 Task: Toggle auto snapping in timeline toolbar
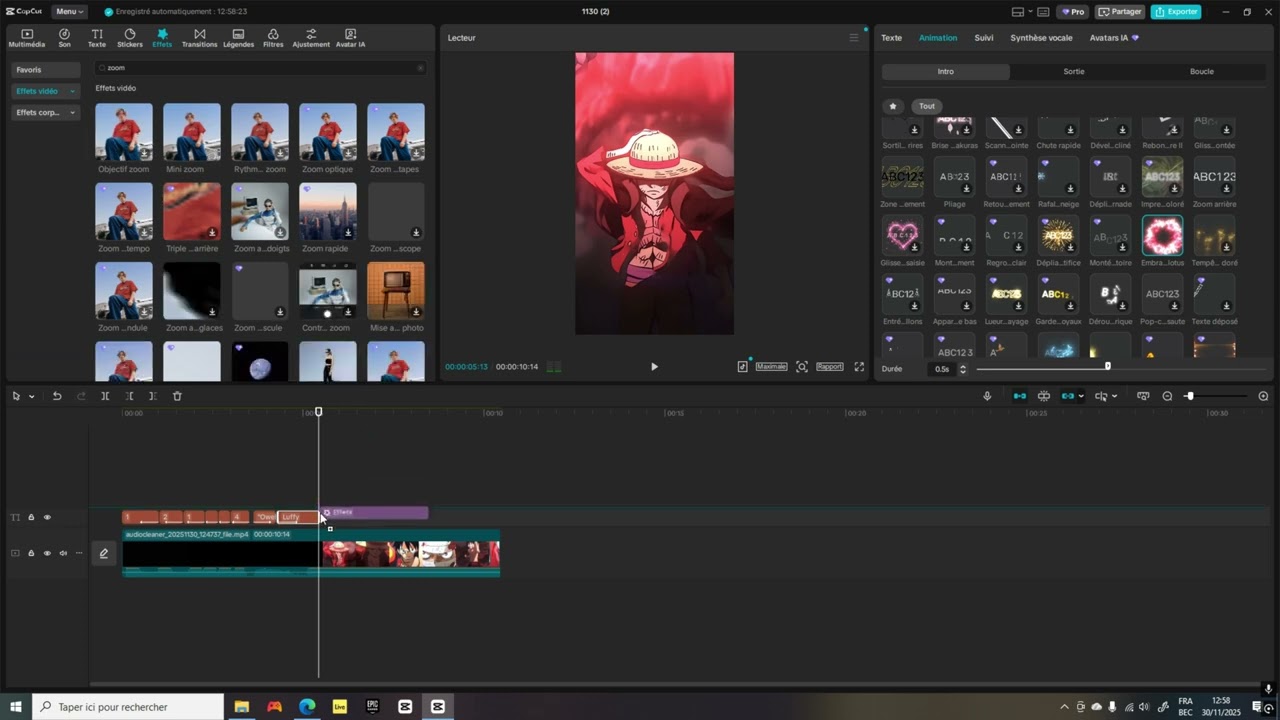(1043, 396)
